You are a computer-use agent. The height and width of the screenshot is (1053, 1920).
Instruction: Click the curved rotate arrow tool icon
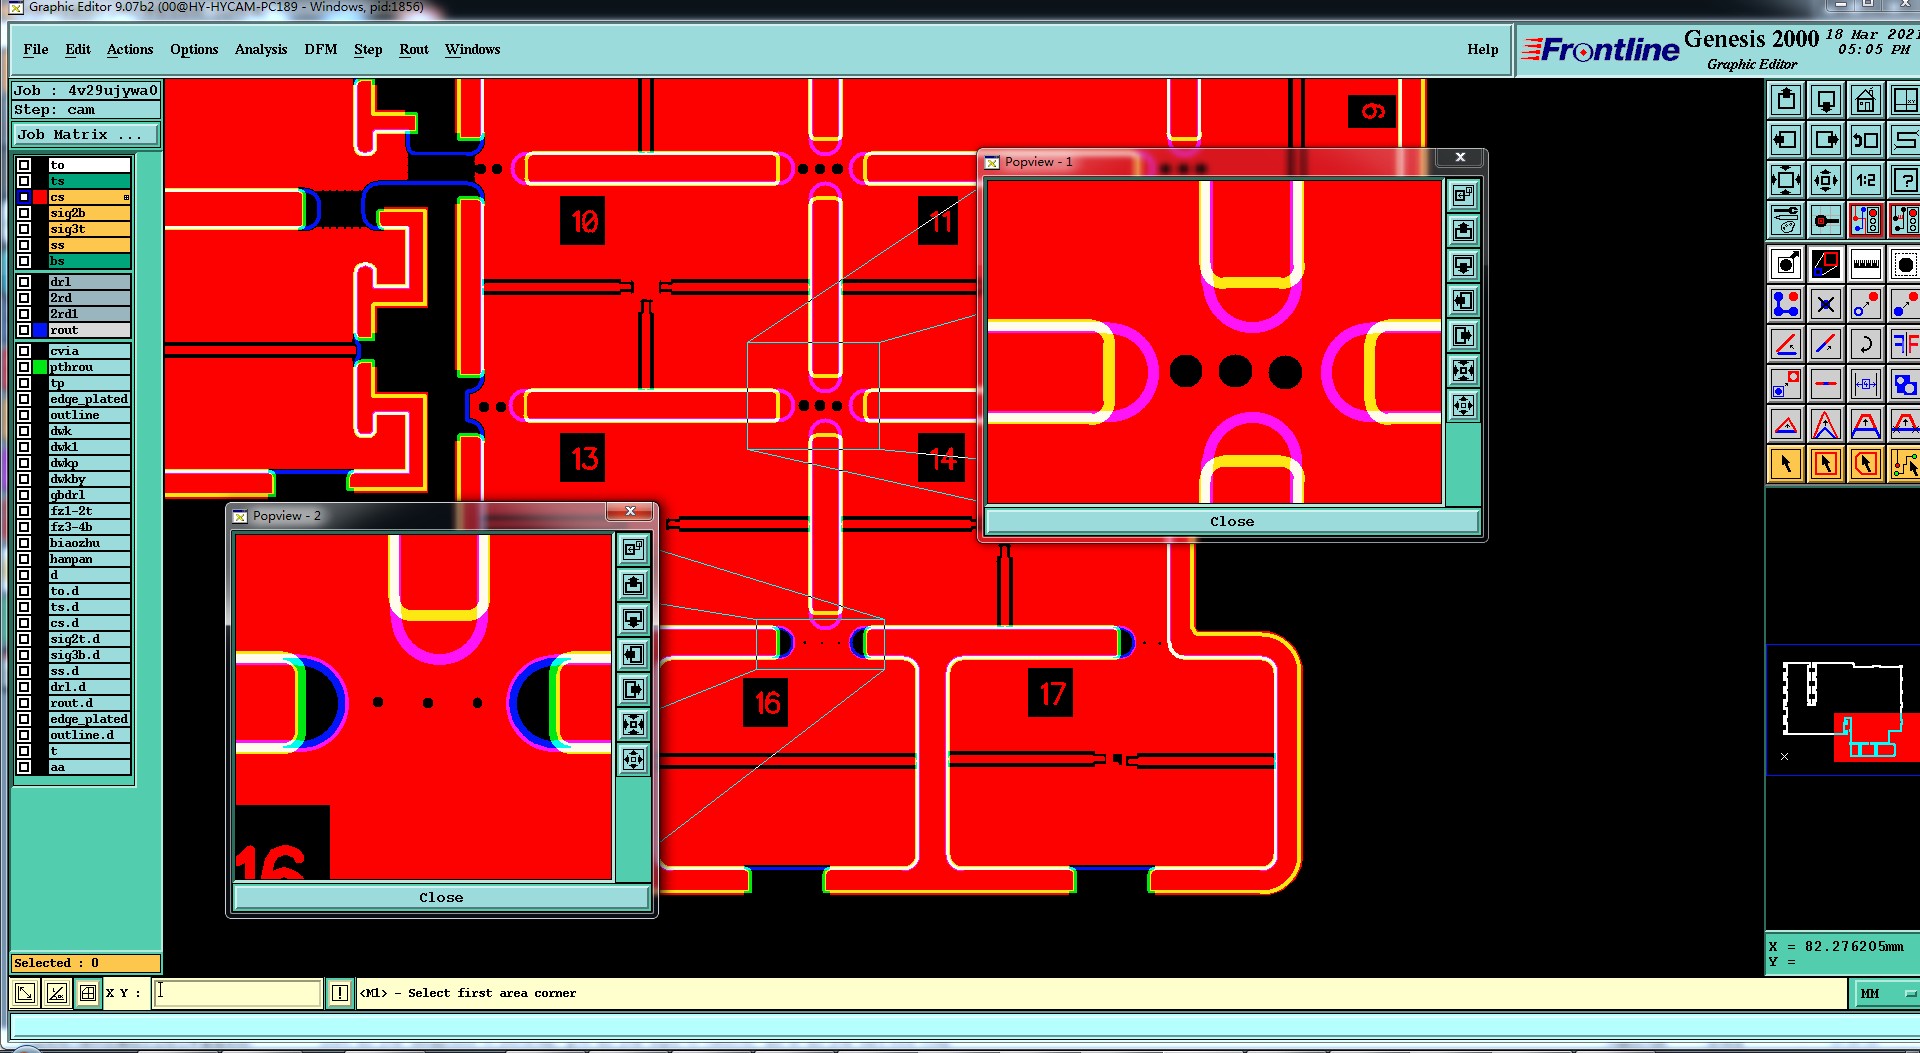coord(1865,345)
